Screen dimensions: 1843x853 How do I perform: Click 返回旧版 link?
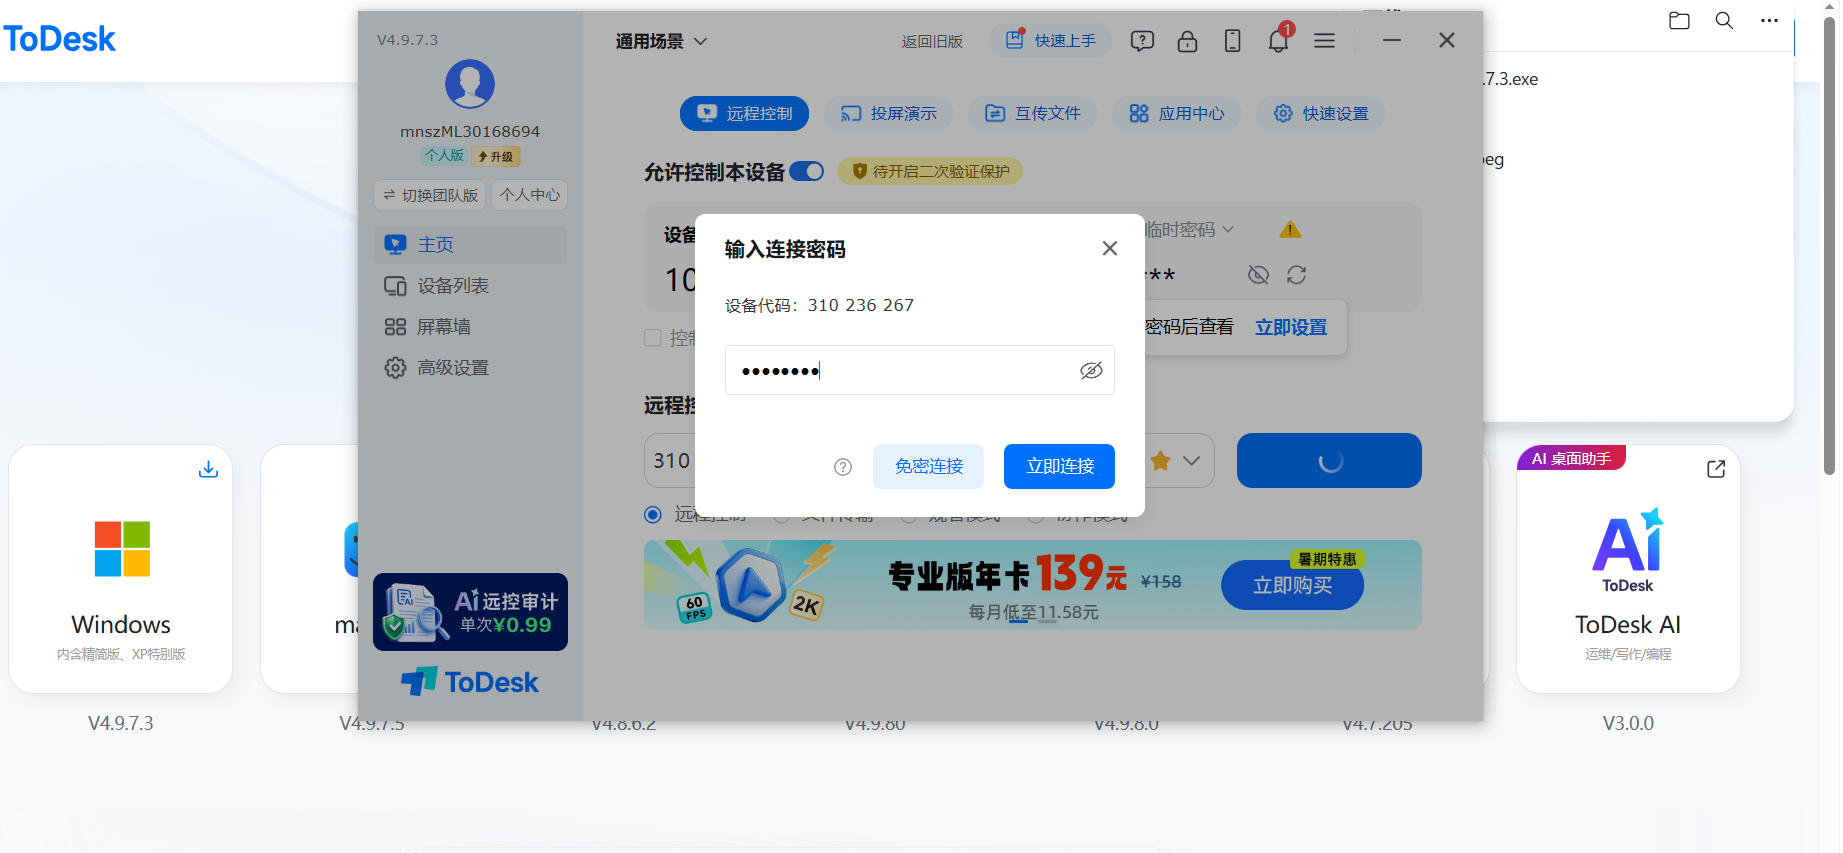pyautogui.click(x=931, y=41)
